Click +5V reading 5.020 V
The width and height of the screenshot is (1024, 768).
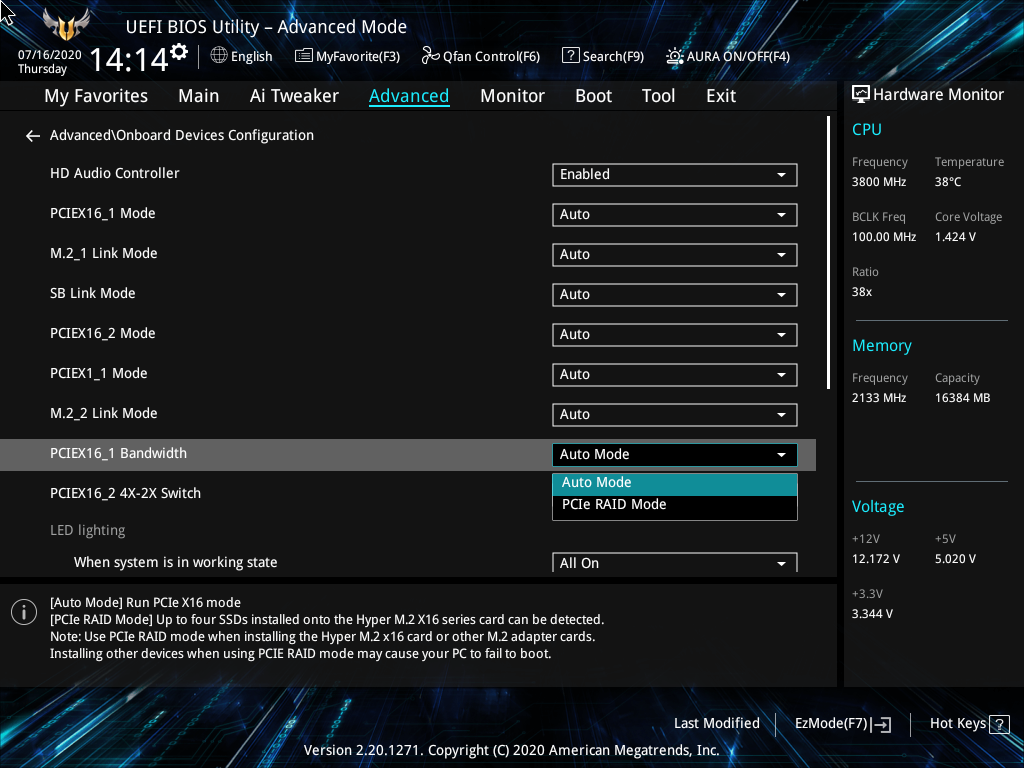click(955, 559)
